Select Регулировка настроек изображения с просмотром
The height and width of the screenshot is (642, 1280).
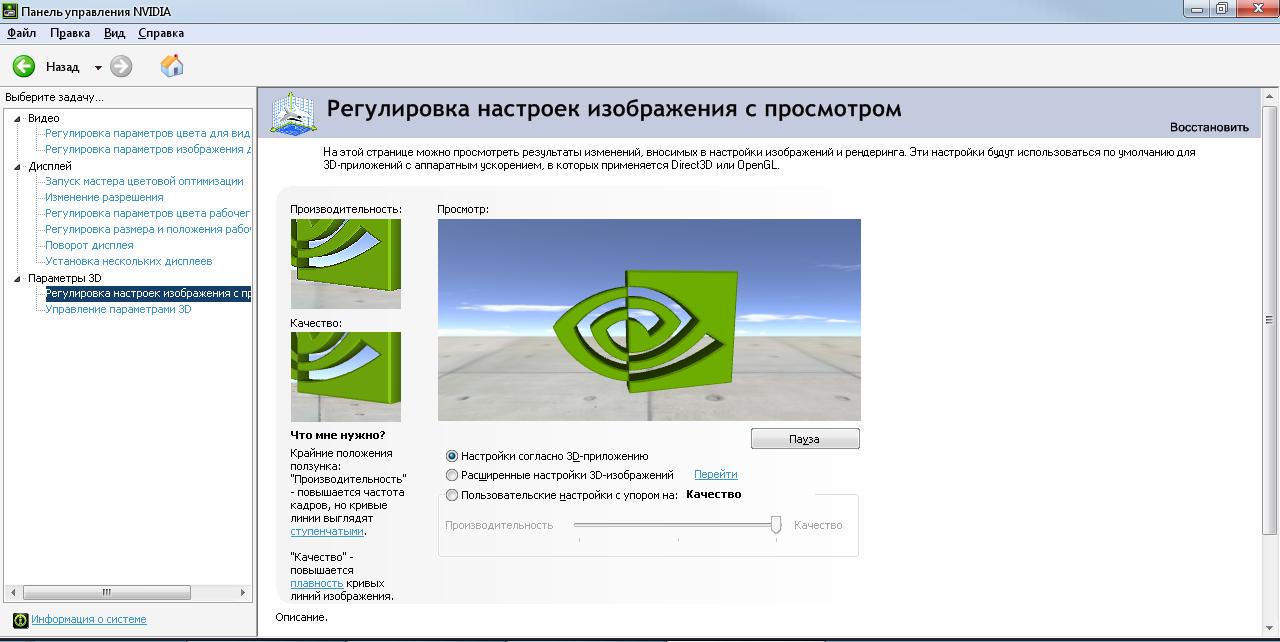pos(148,293)
